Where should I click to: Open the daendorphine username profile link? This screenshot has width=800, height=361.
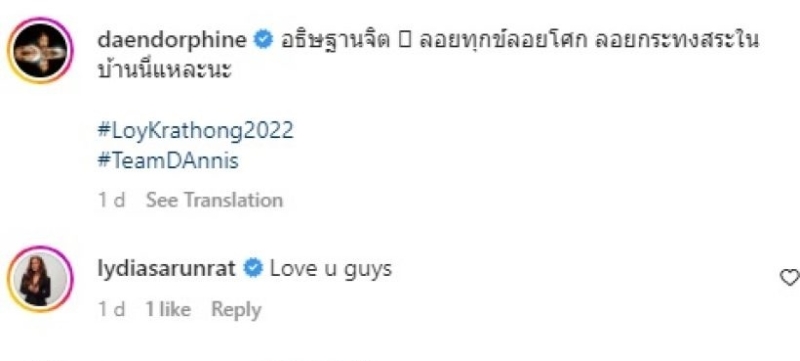(x=172, y=41)
